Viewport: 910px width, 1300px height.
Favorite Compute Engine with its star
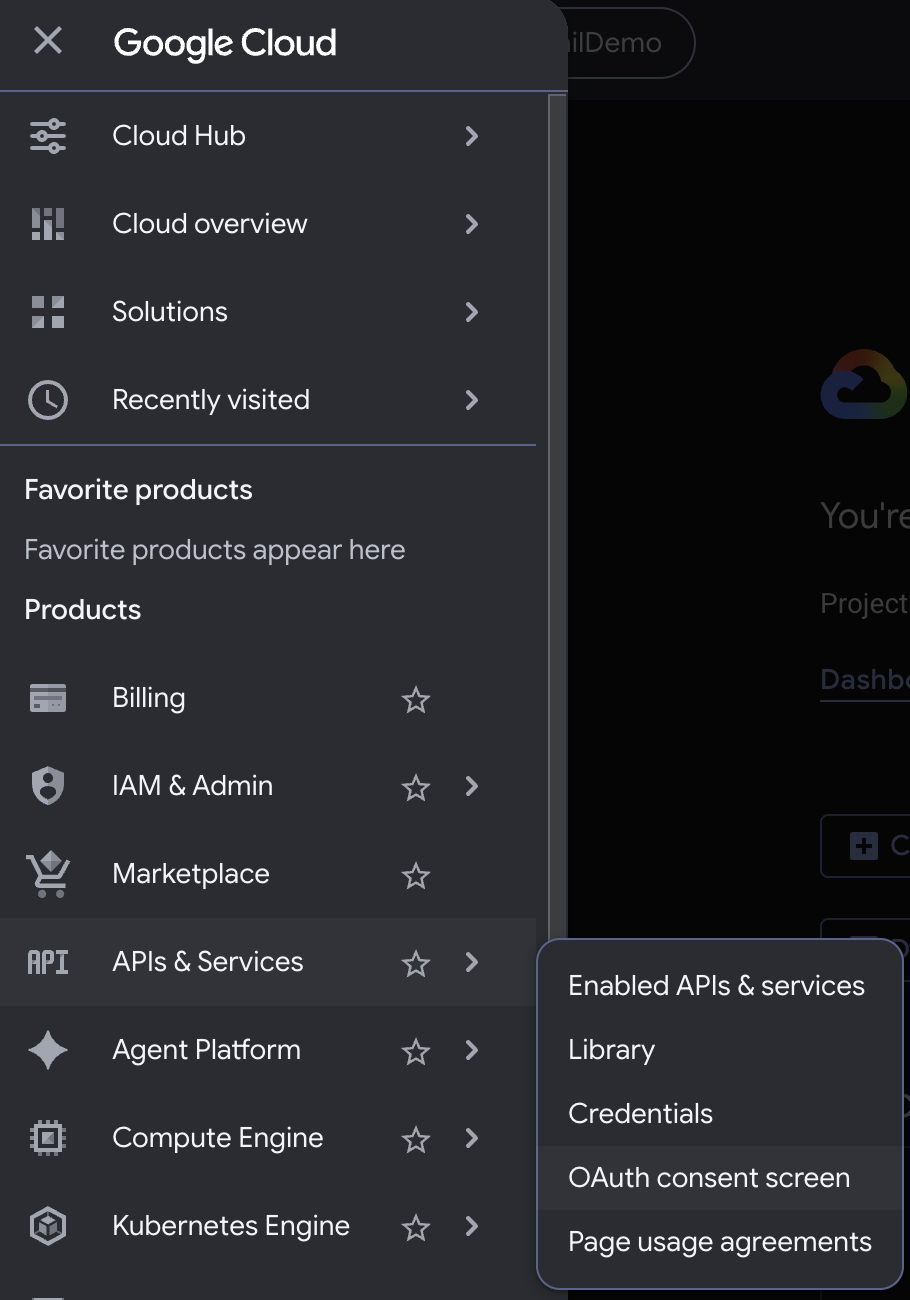click(x=415, y=1139)
